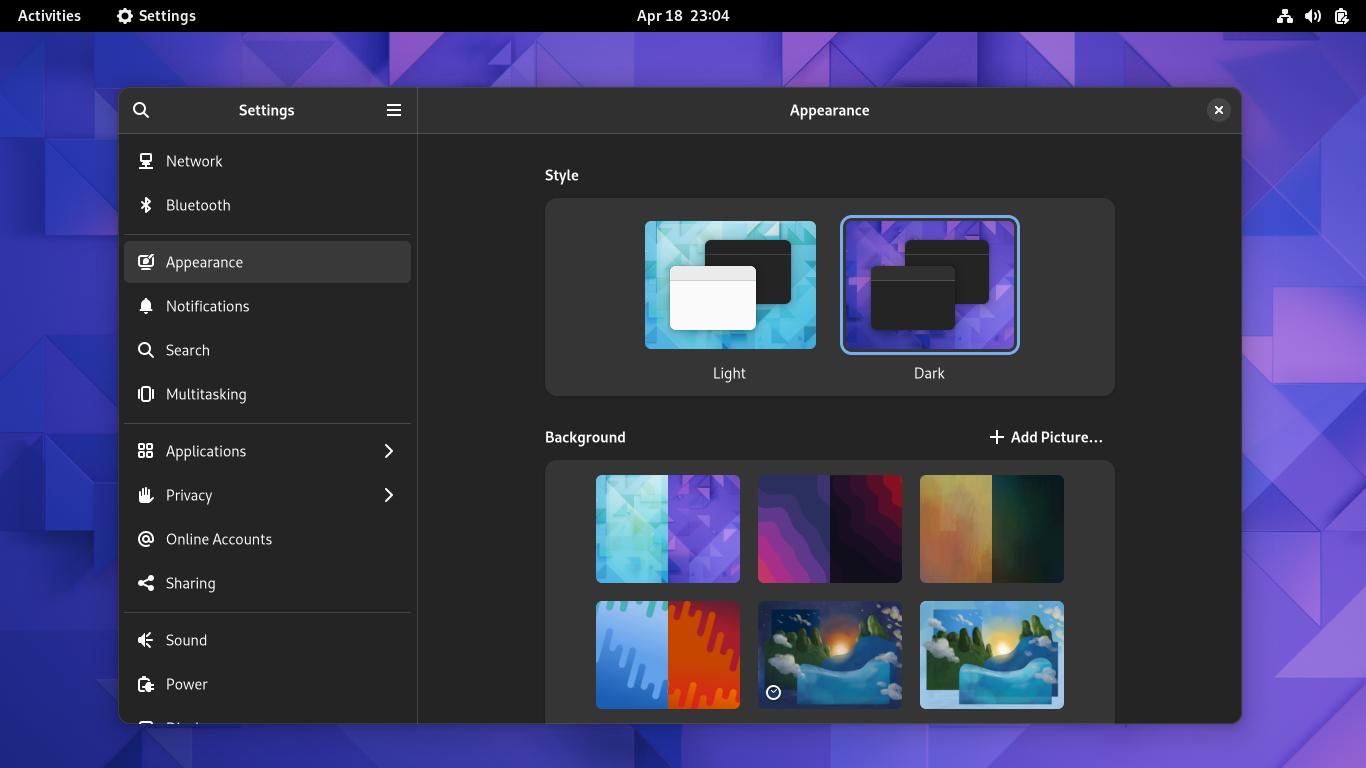Image resolution: width=1366 pixels, height=768 pixels.
Task: Choose the pink and dark waves background
Action: 830,529
